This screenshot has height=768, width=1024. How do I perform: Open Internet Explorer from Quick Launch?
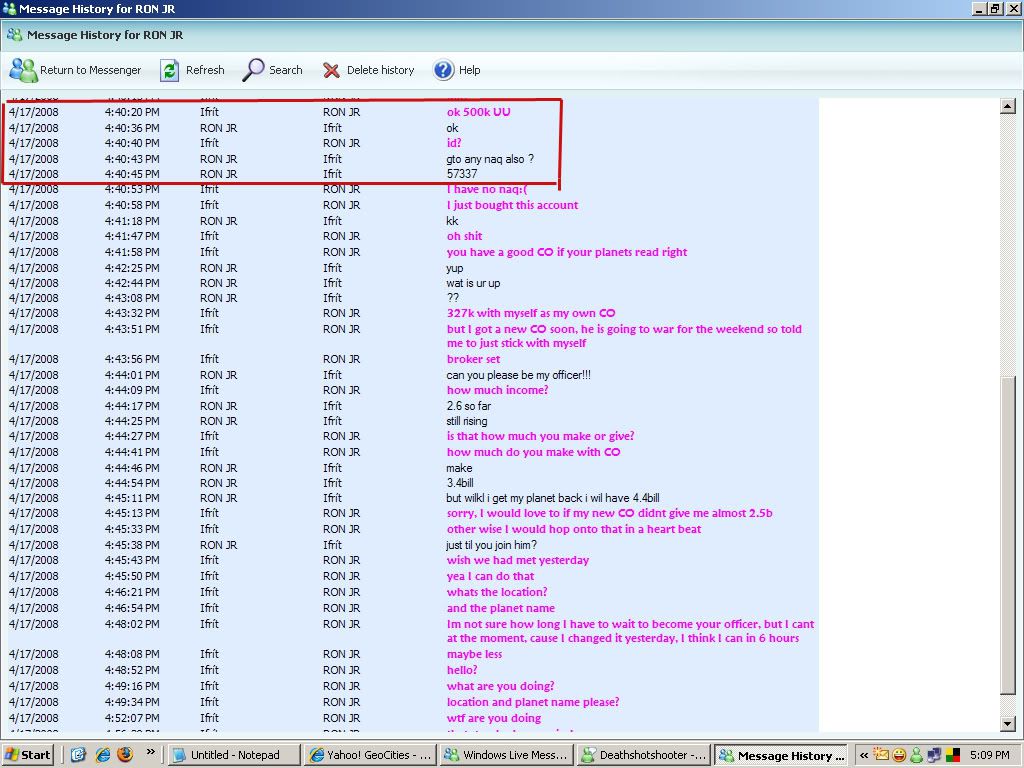coord(102,755)
